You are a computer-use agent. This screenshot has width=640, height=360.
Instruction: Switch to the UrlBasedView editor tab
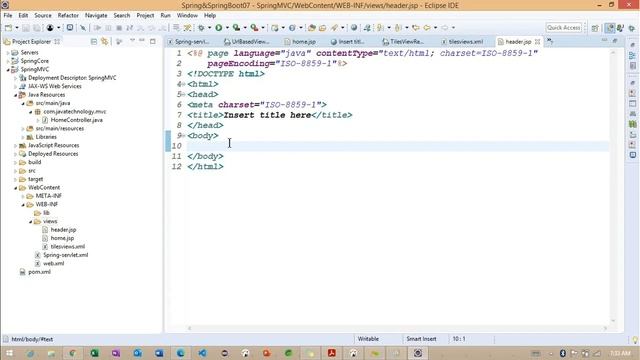247,42
